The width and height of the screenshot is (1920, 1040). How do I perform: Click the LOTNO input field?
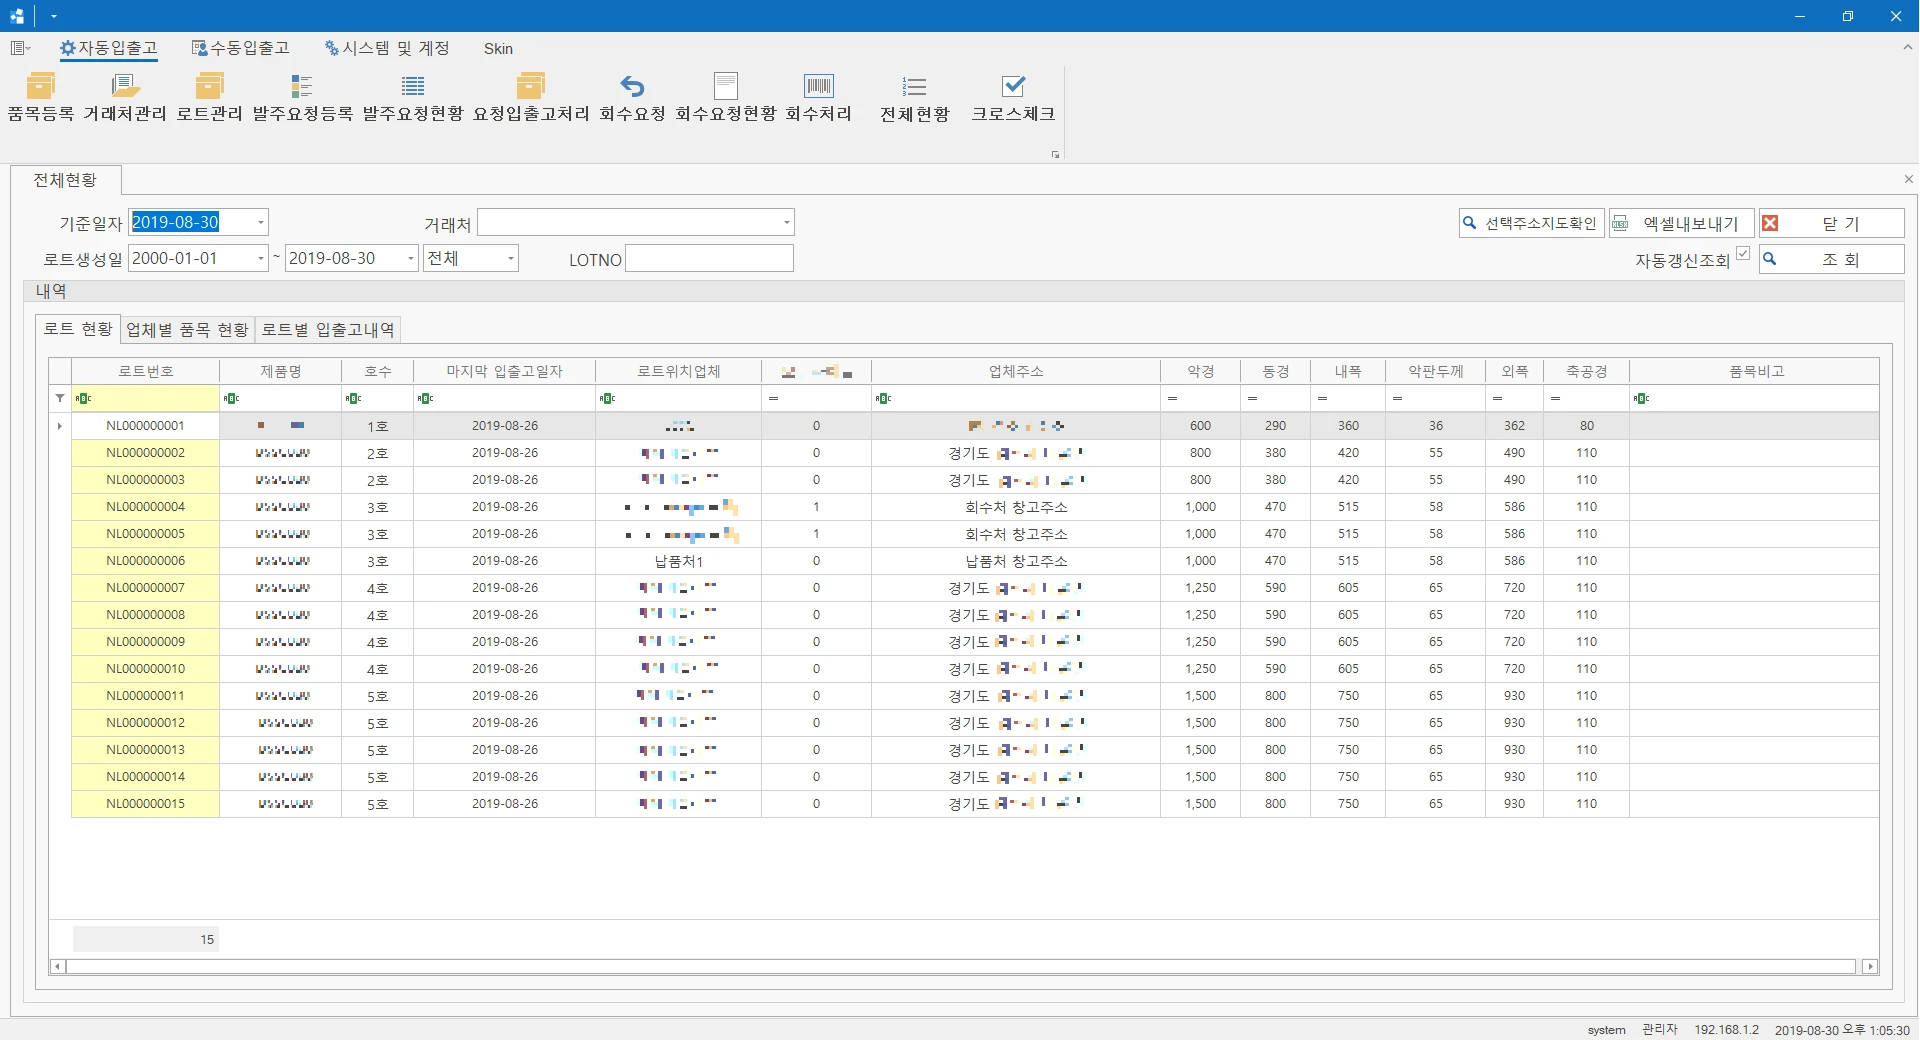[709, 259]
